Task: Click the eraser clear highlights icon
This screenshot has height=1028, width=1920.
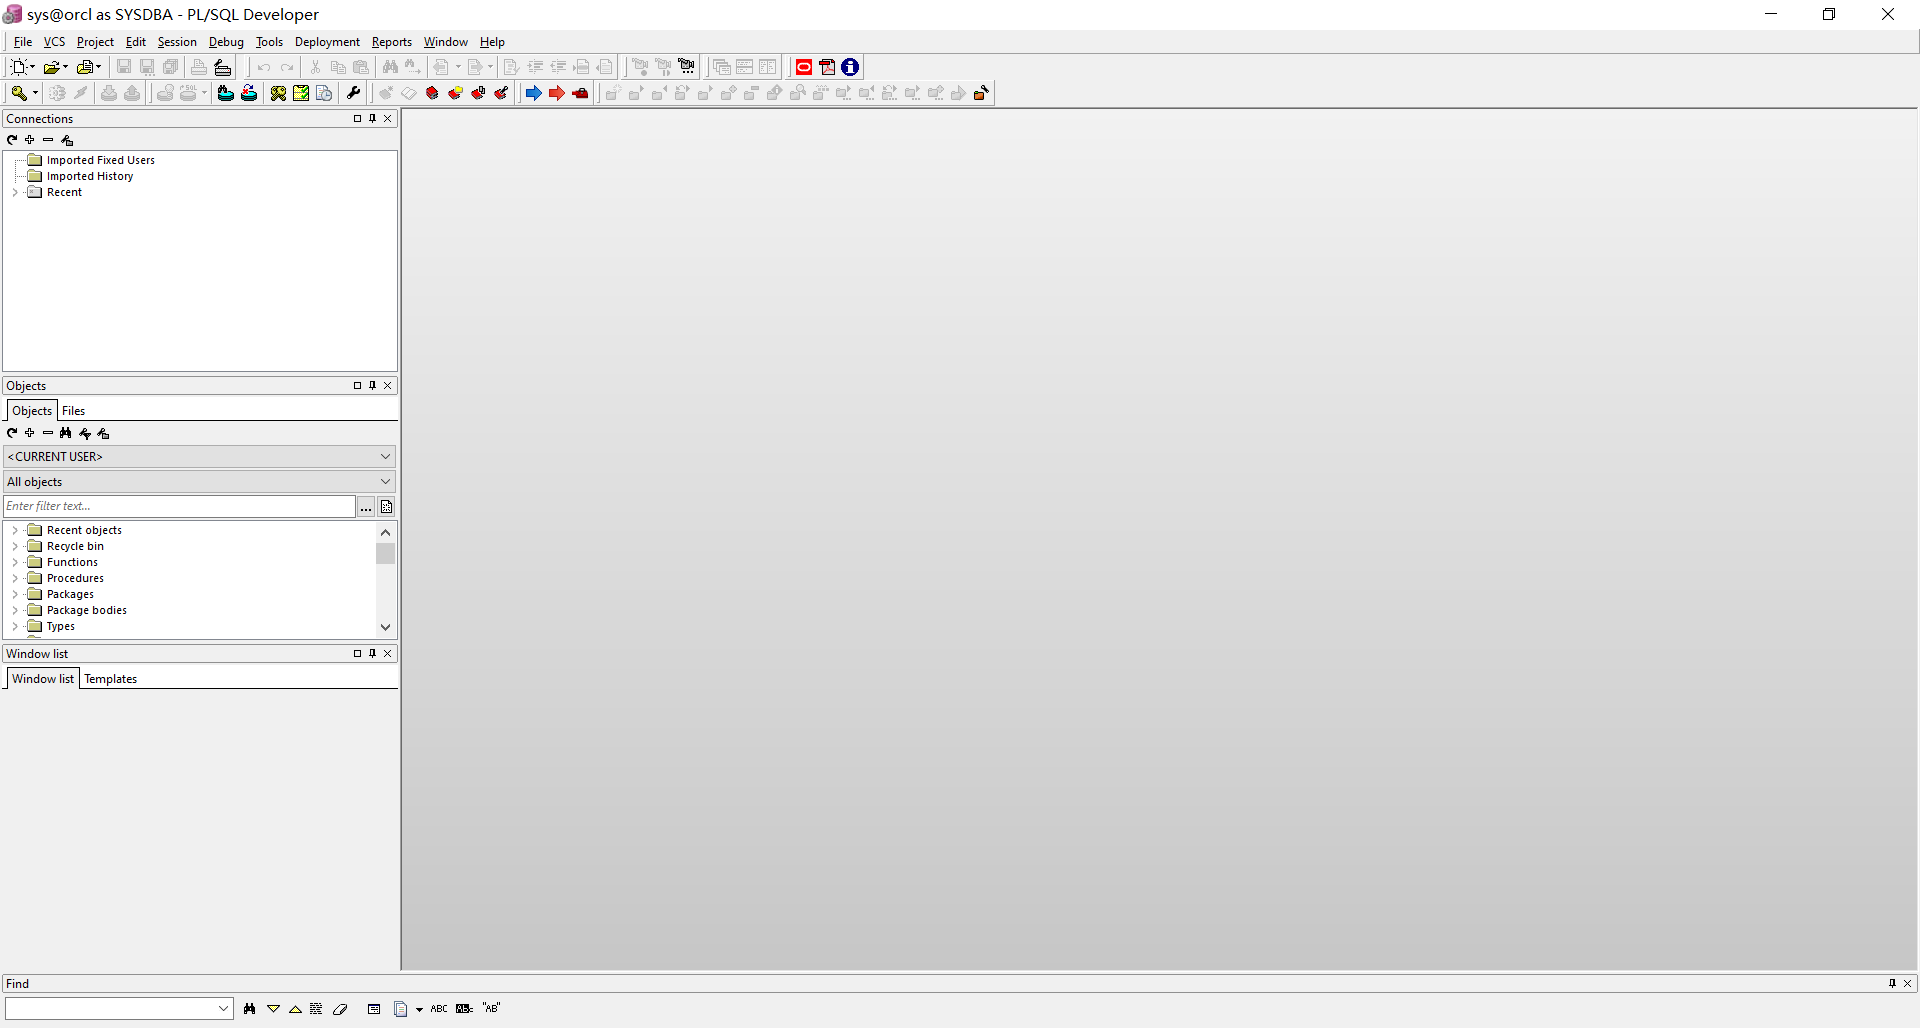Action: [x=340, y=1009]
